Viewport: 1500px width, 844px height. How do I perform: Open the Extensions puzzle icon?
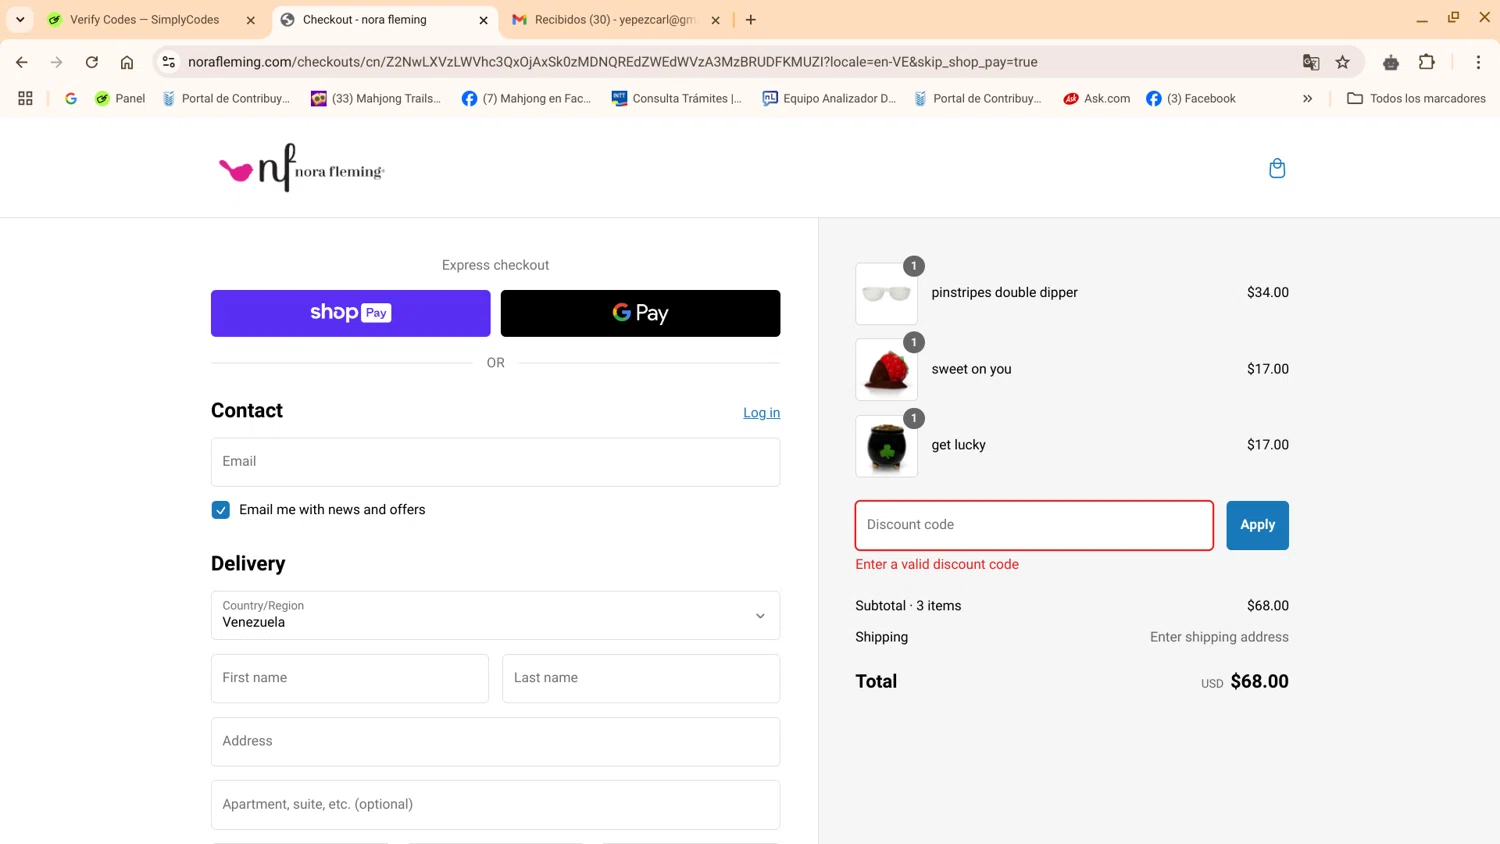(x=1427, y=62)
